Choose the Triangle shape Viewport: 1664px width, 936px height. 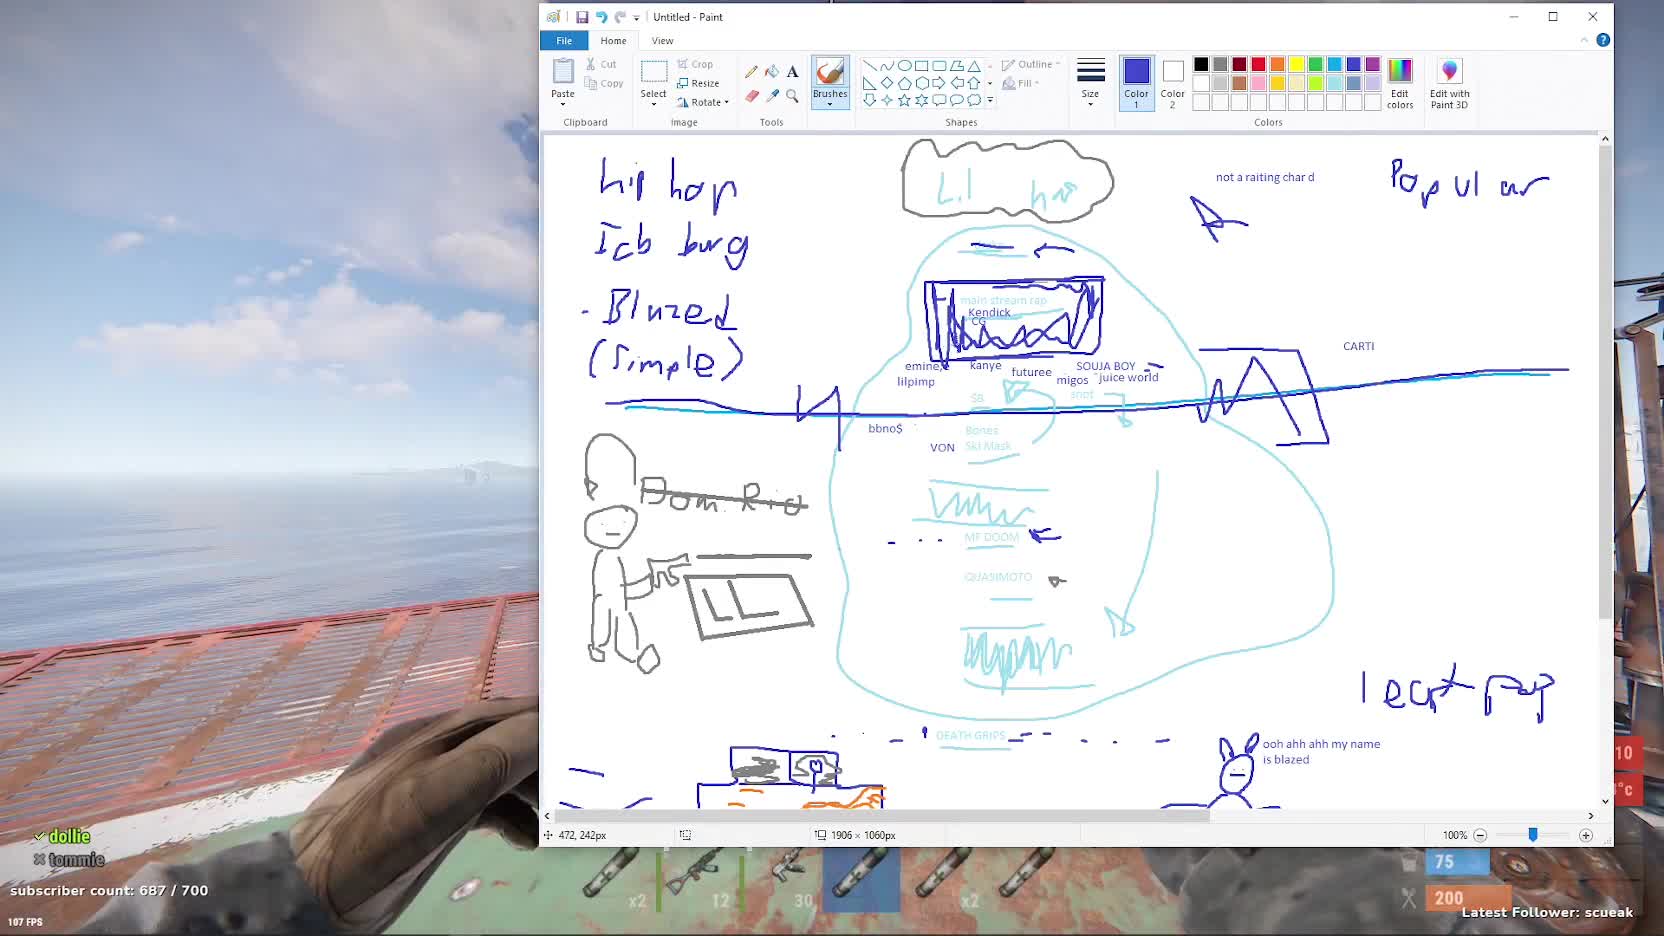tap(974, 66)
